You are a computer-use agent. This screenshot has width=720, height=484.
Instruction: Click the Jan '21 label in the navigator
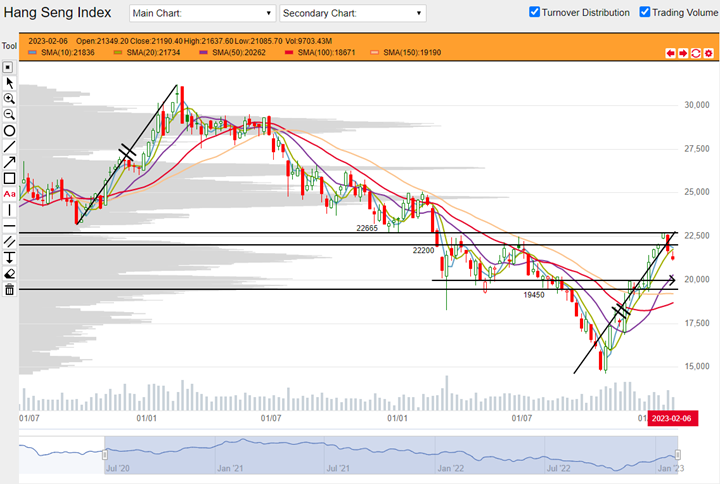click(x=230, y=468)
